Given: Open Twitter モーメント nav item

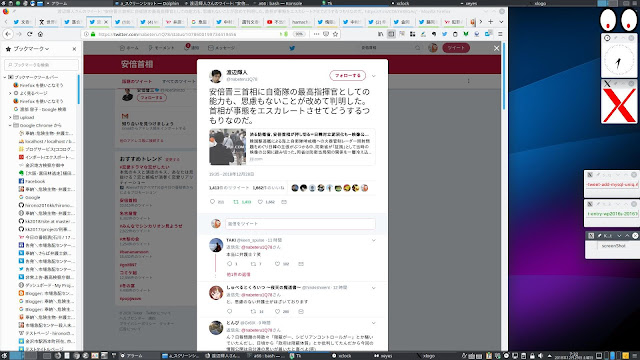Looking at the screenshot, I should (161, 48).
